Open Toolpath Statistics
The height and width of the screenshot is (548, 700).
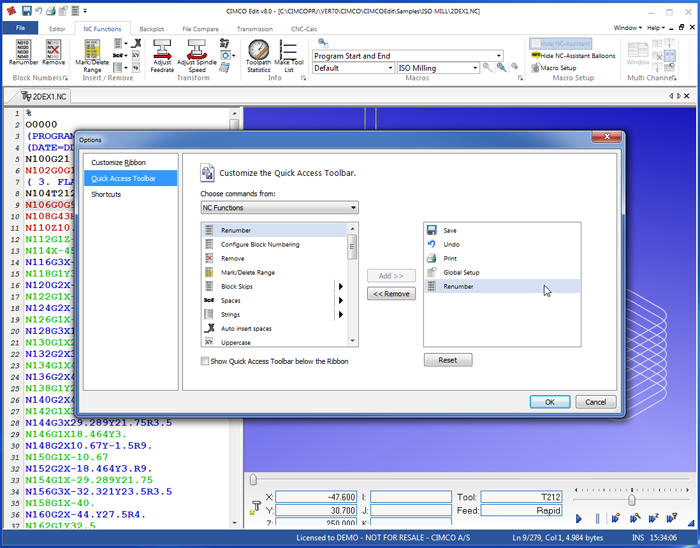[258, 55]
